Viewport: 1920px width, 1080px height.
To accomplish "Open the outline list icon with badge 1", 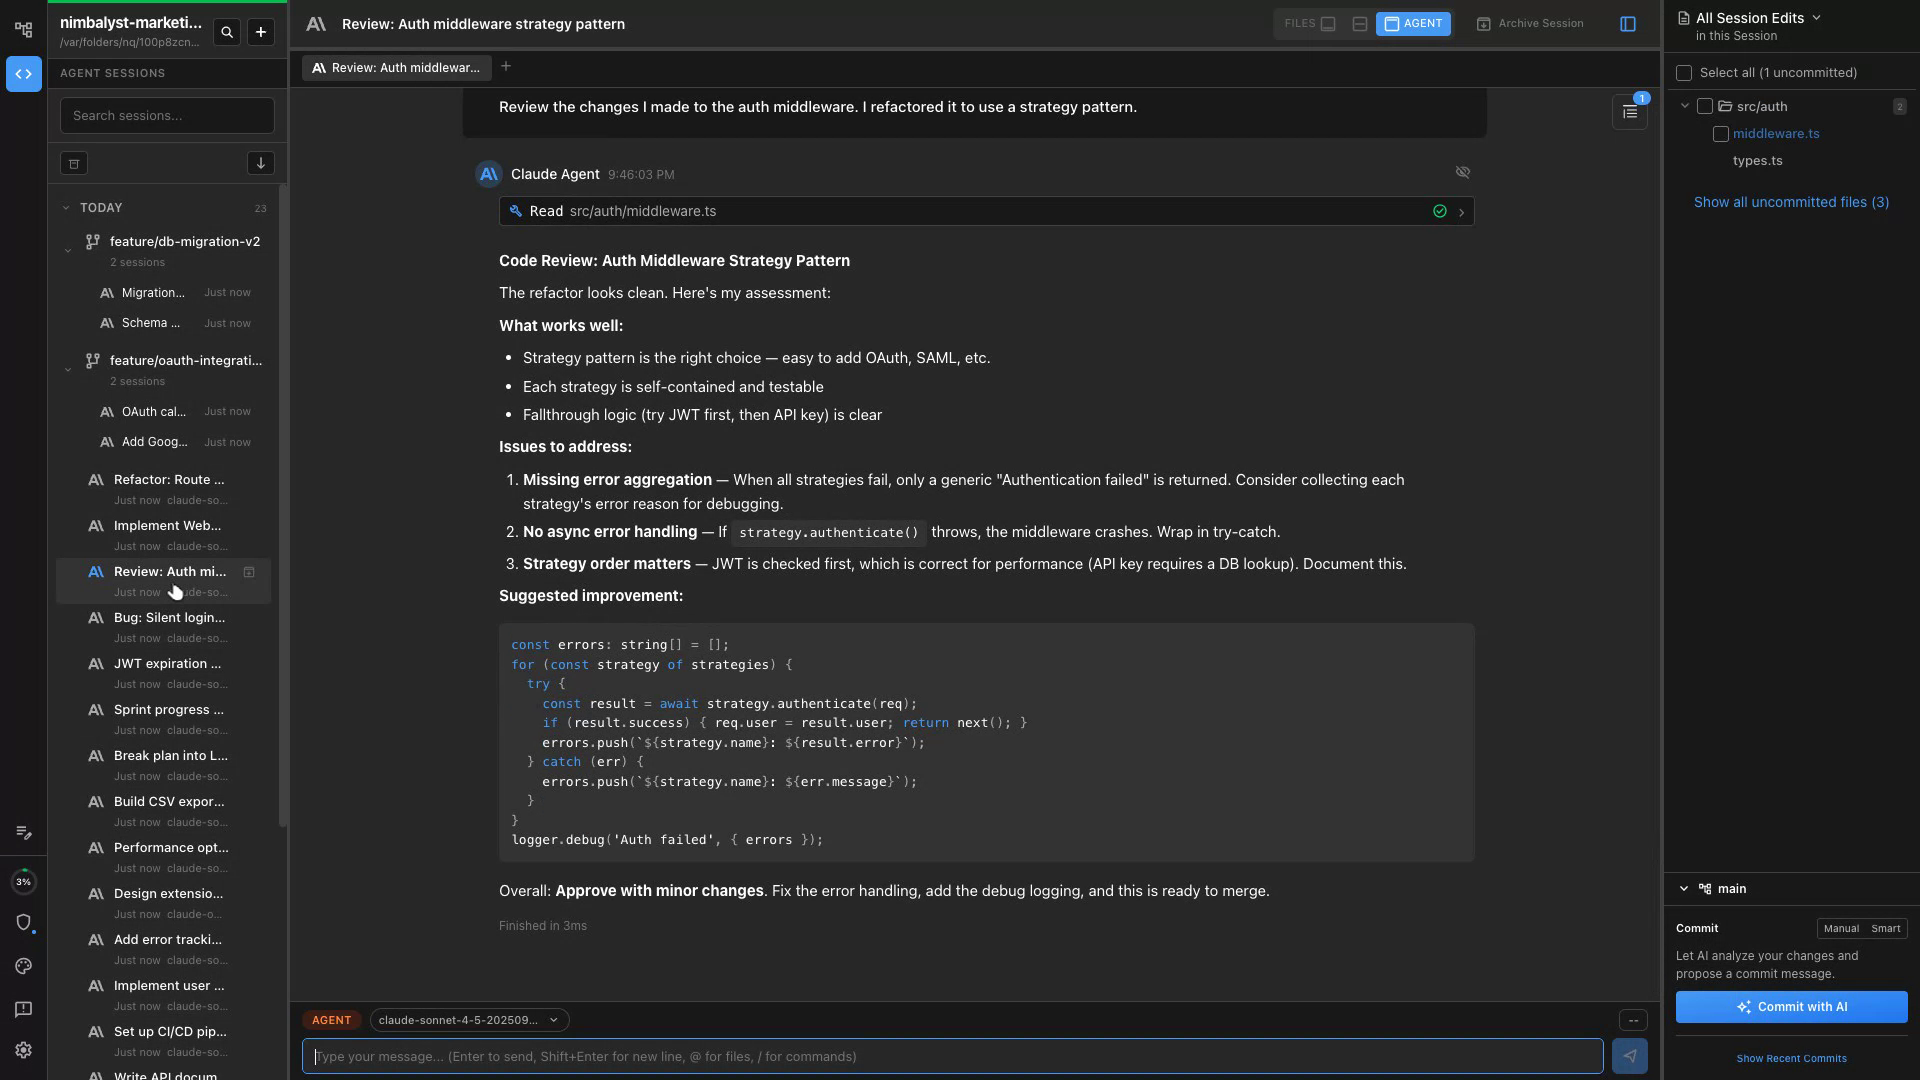I will point(1629,112).
